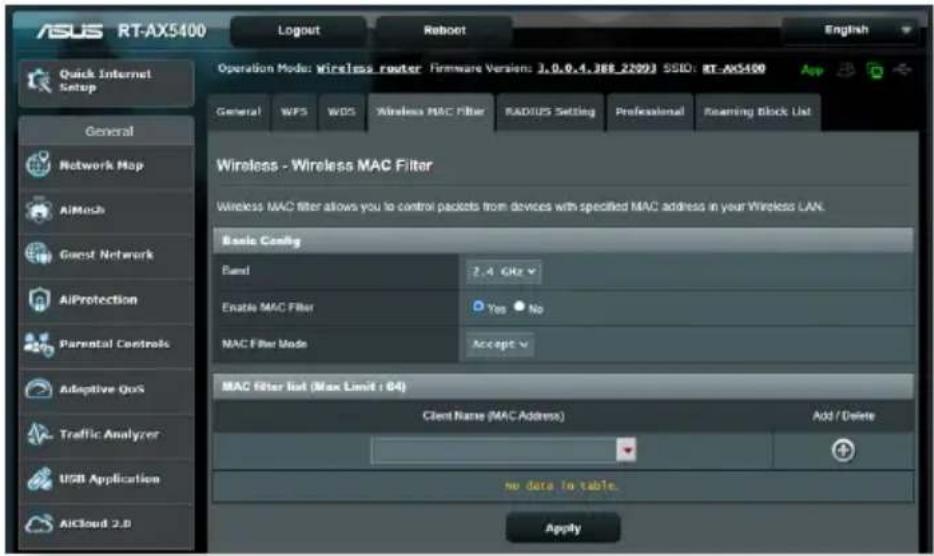The height and width of the screenshot is (556, 934).
Task: Open the RADIUS Setting tab
Action: (x=550, y=112)
